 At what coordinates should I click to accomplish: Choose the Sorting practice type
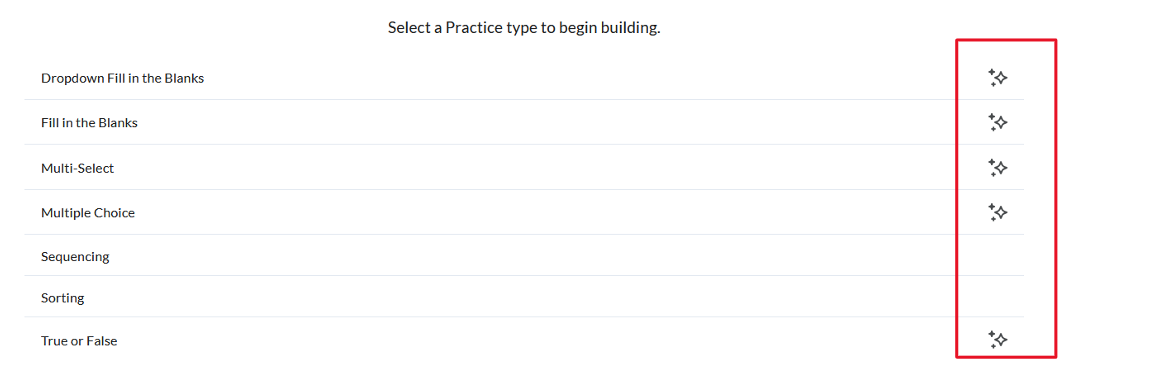(524, 297)
